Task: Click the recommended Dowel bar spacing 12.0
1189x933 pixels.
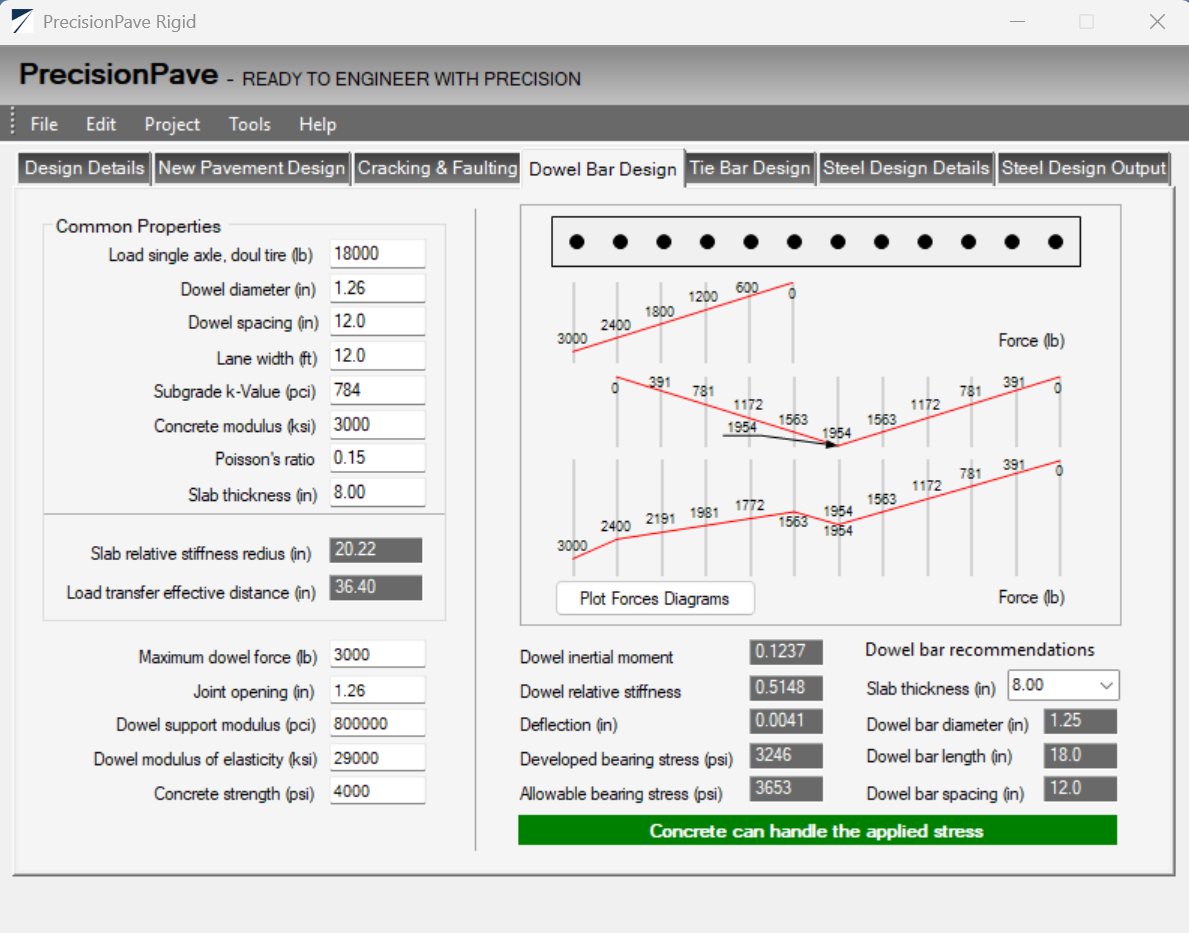Action: (x=1080, y=789)
